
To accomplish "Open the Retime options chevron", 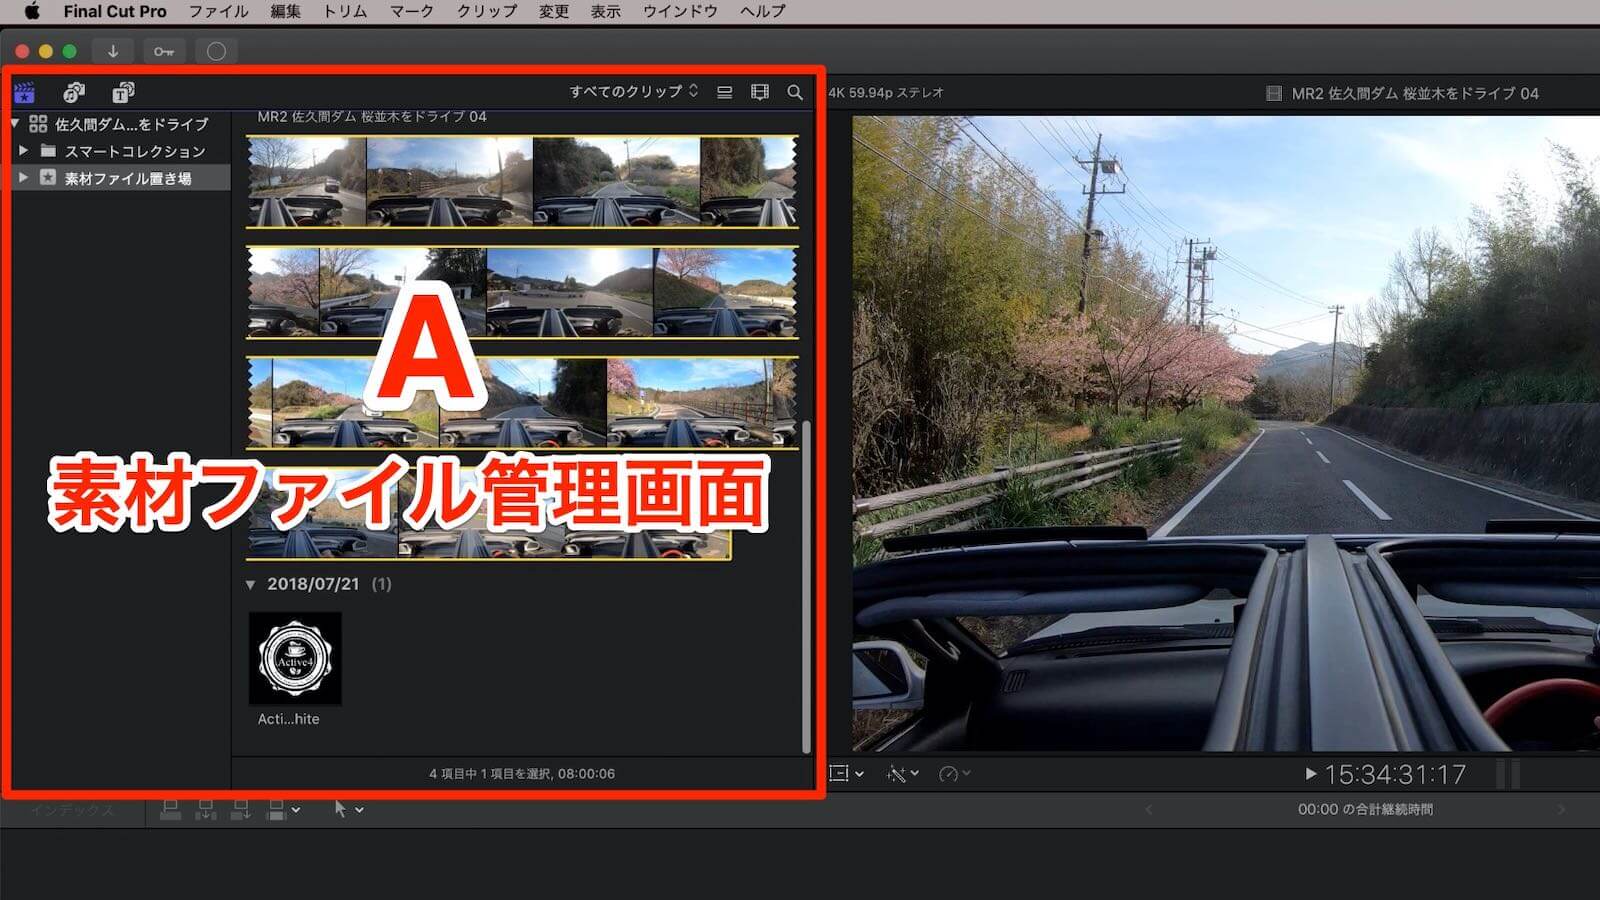I will [966, 774].
